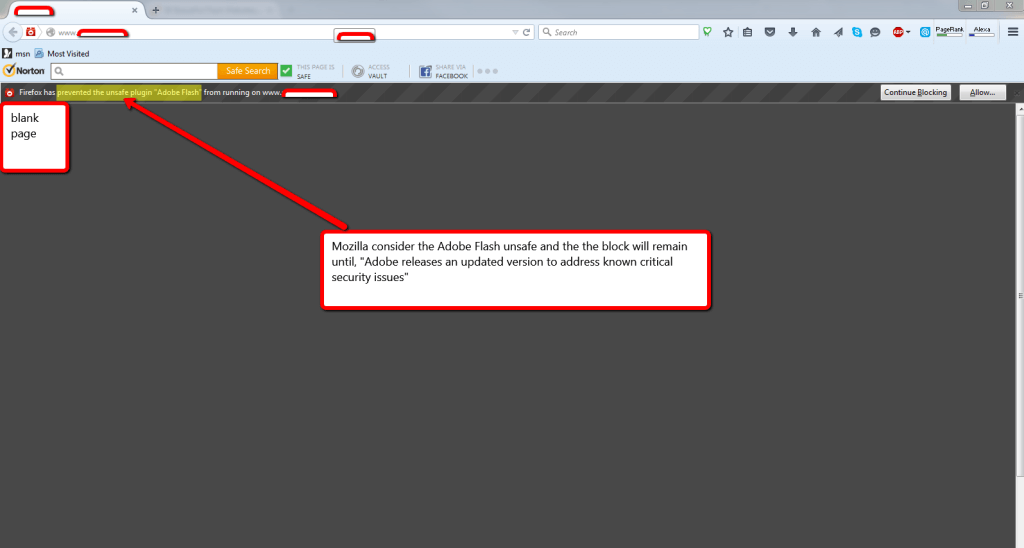1024x548 pixels.
Task: Open the Most Visited bookmarks folder
Action: (x=62, y=54)
